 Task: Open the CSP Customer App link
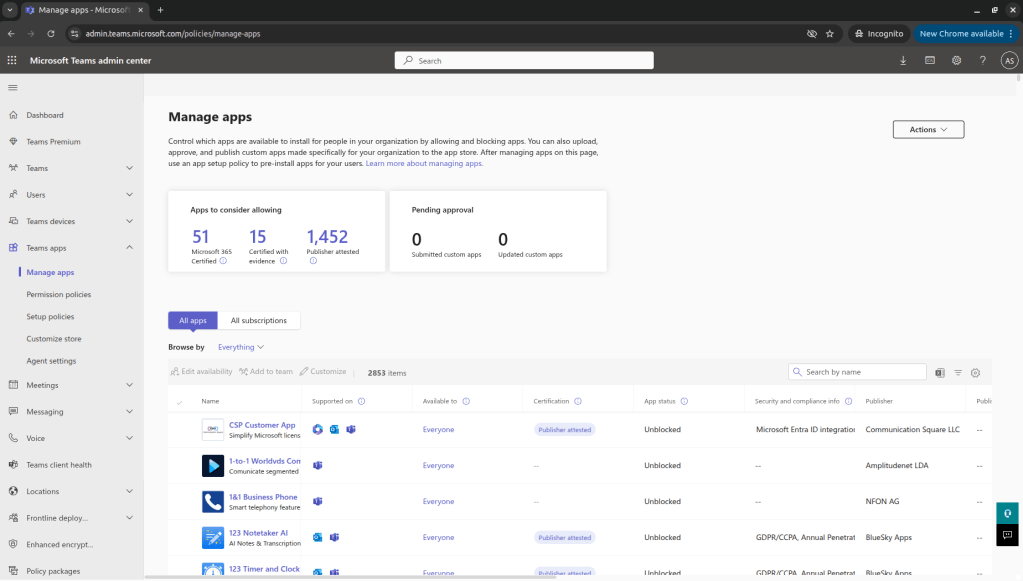[262, 425]
